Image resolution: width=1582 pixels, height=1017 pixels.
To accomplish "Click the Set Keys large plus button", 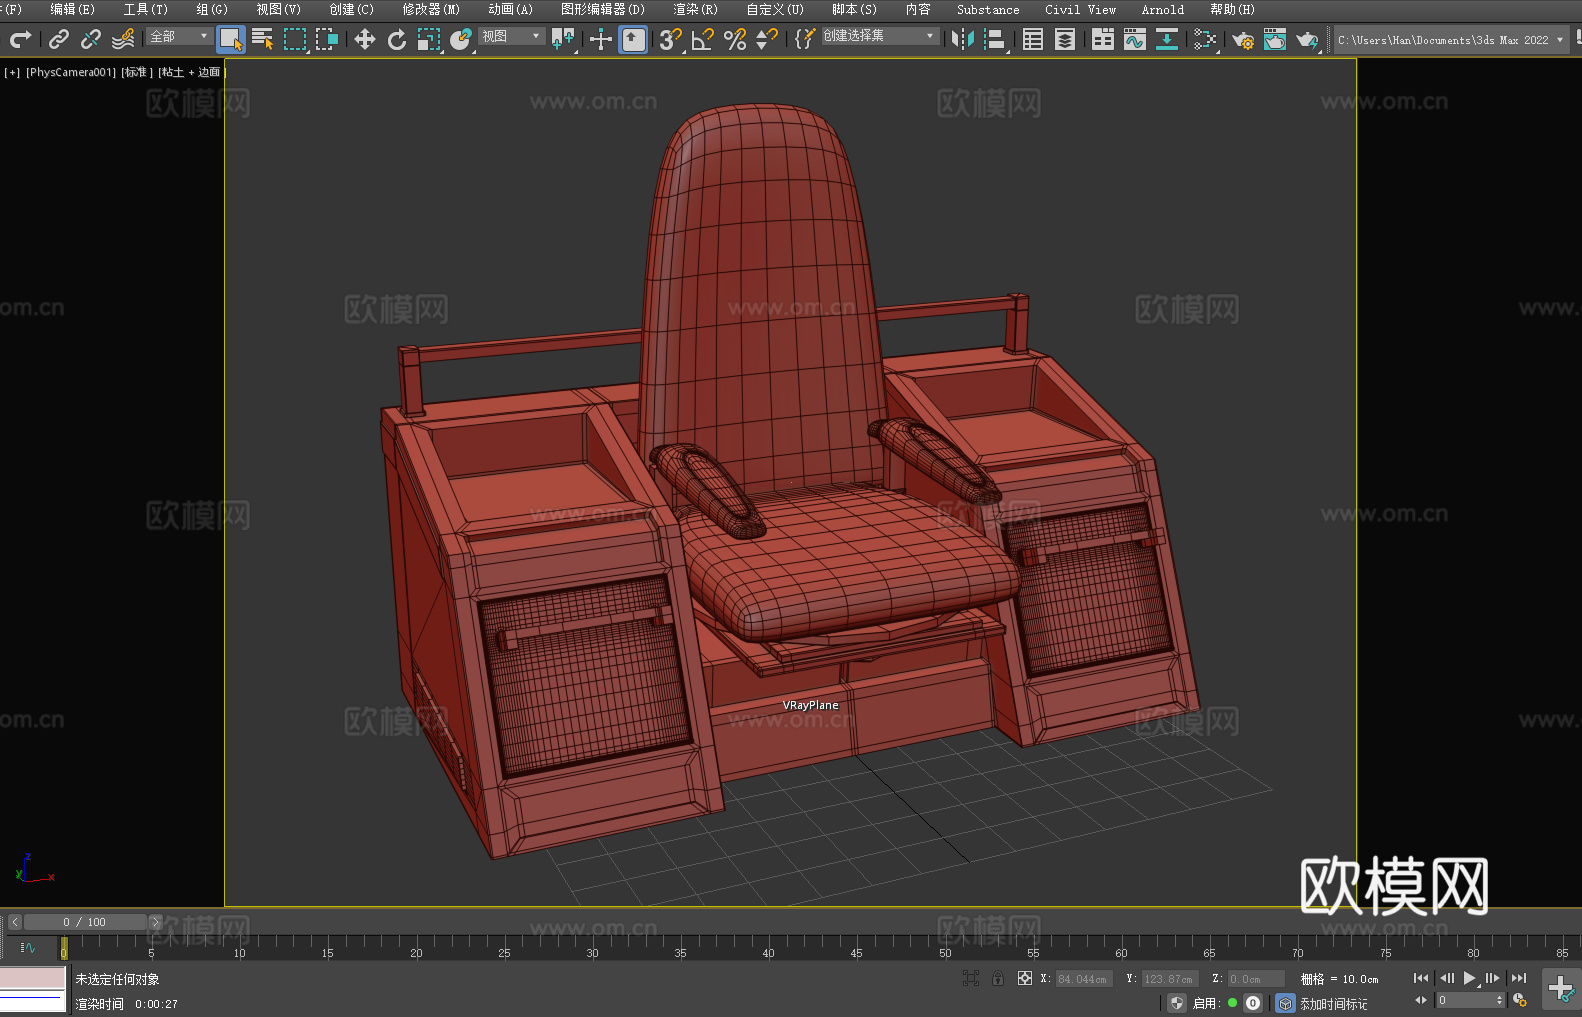I will point(1560,989).
